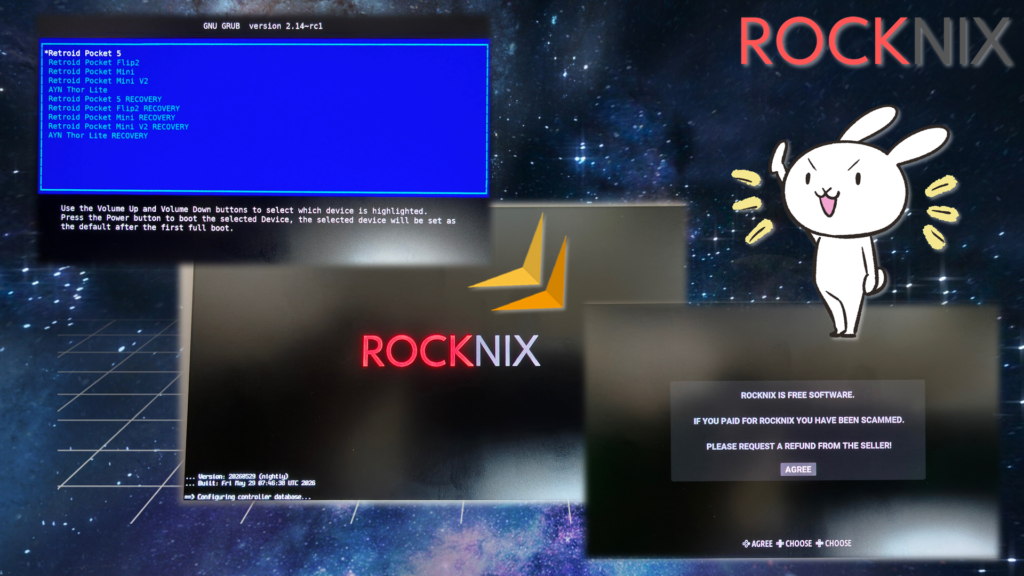Select the Retroid Pocket 5 boot entry
1024x576 pixels.
click(83, 53)
